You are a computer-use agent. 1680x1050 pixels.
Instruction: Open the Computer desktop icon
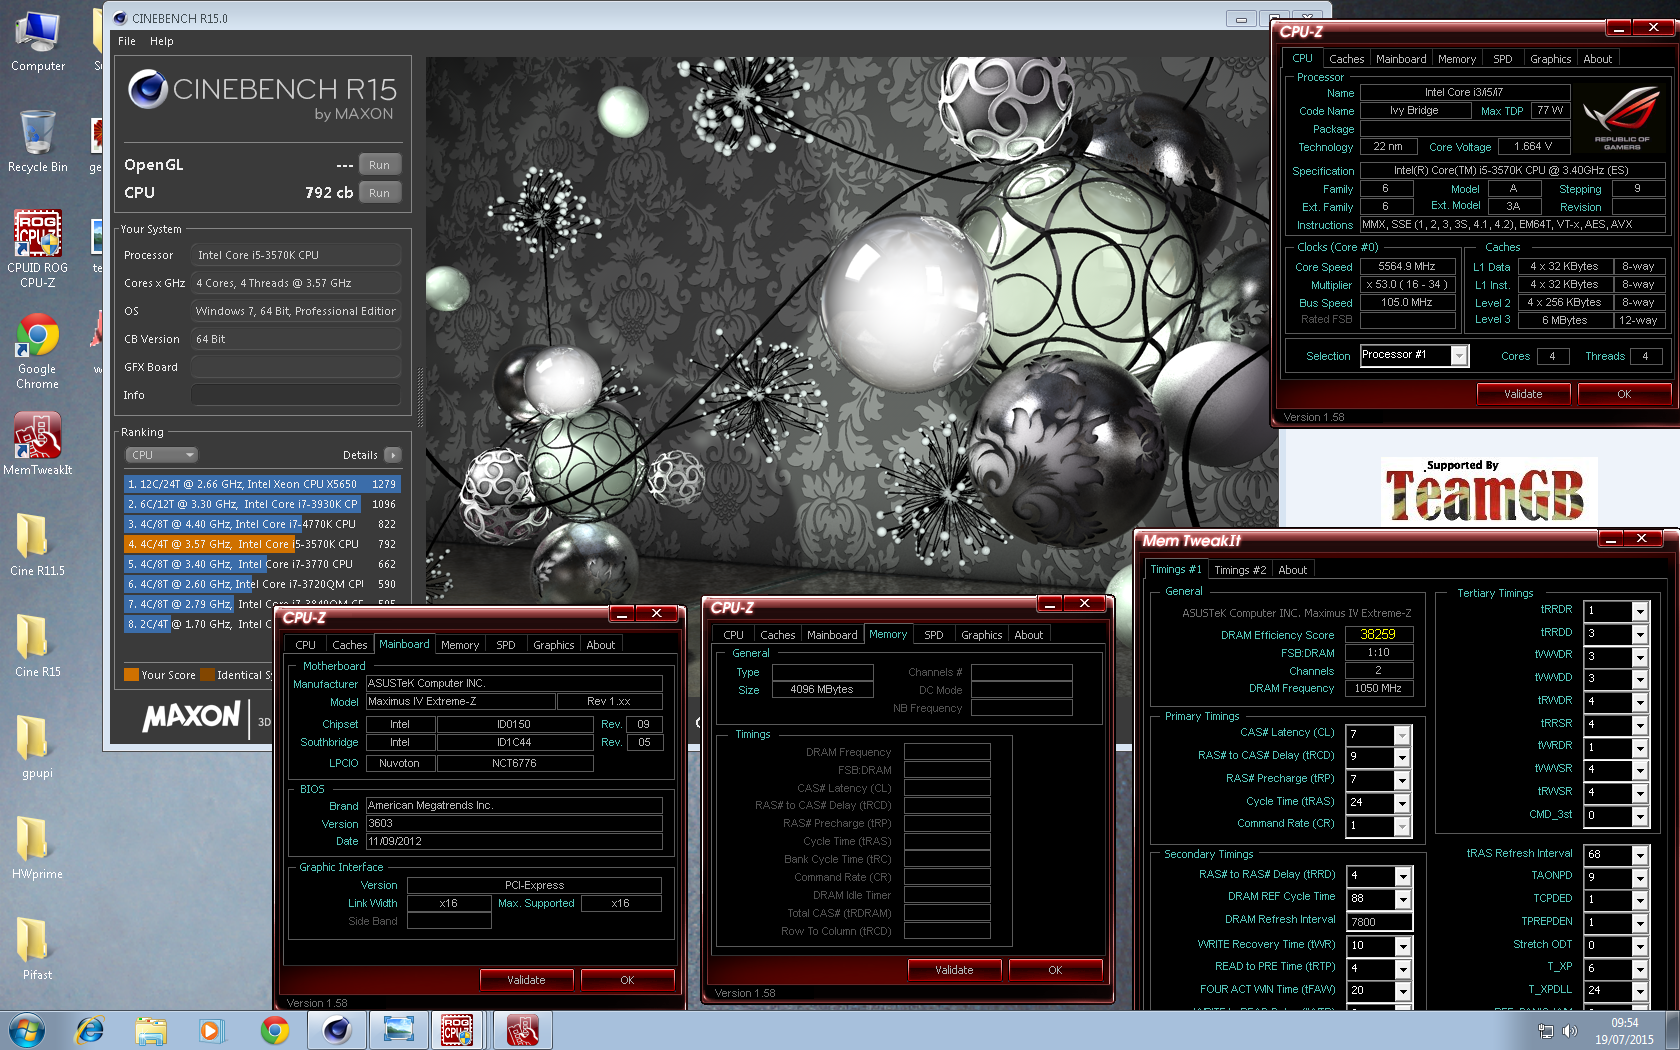(x=38, y=40)
